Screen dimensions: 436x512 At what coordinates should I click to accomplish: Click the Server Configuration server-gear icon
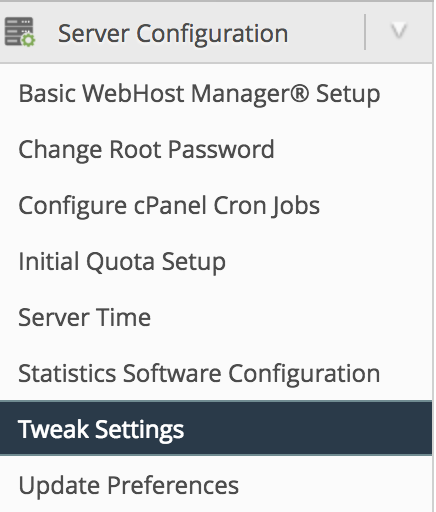click(x=20, y=32)
